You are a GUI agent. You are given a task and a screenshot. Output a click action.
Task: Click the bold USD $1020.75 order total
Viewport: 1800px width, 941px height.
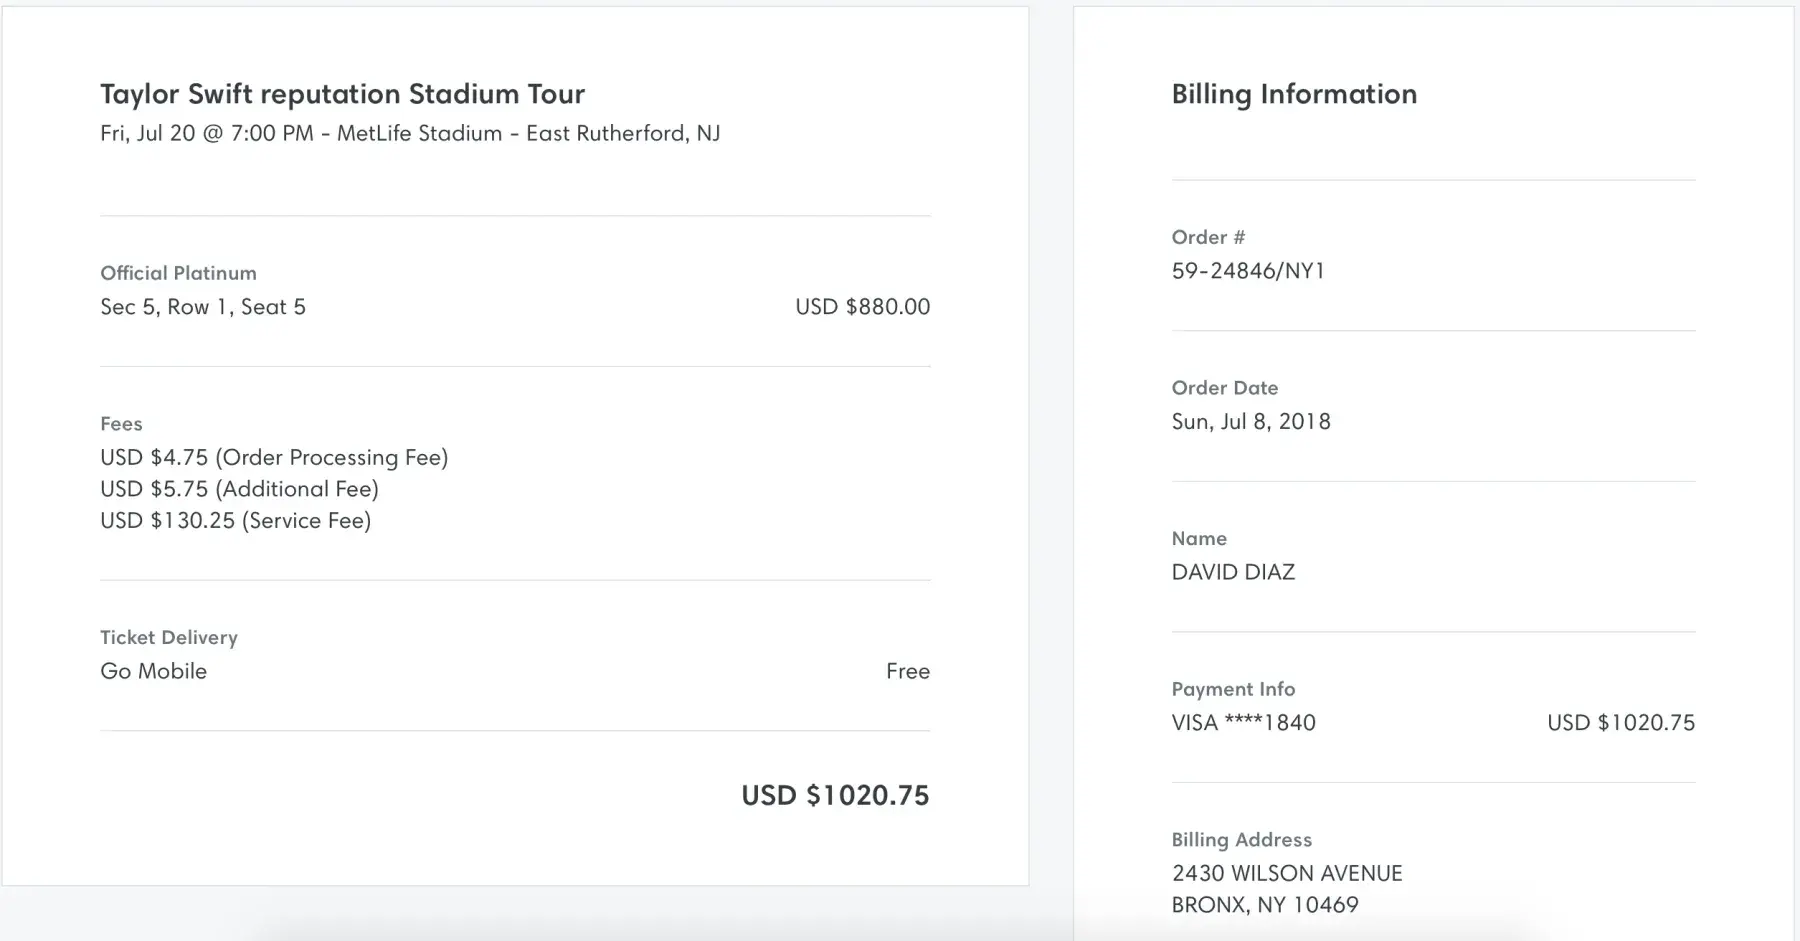[835, 796]
